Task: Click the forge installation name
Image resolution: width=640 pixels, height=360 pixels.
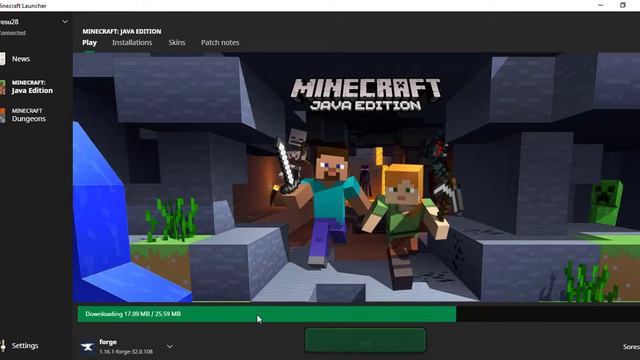Action: point(108,342)
